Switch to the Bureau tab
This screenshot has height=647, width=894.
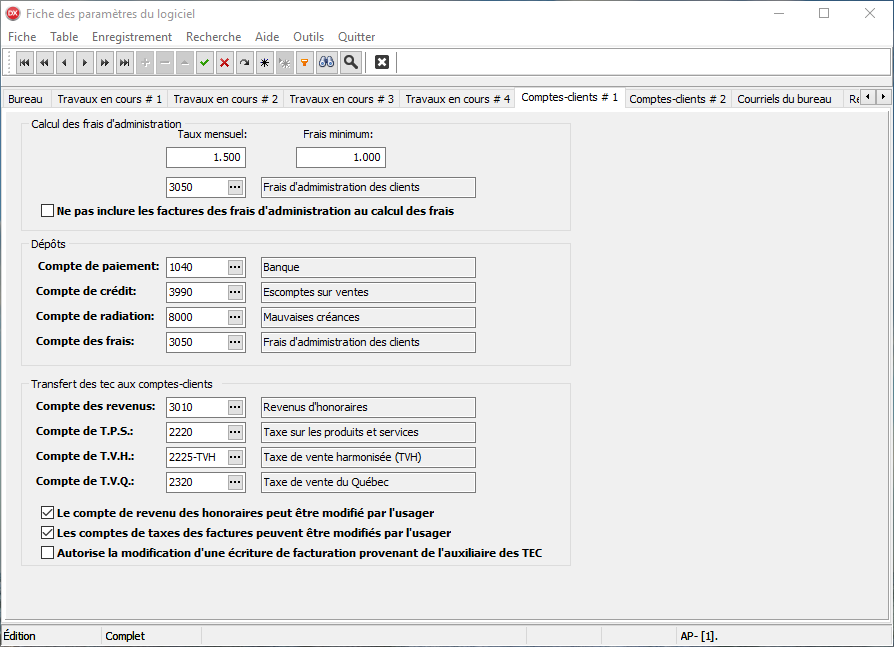click(x=26, y=99)
